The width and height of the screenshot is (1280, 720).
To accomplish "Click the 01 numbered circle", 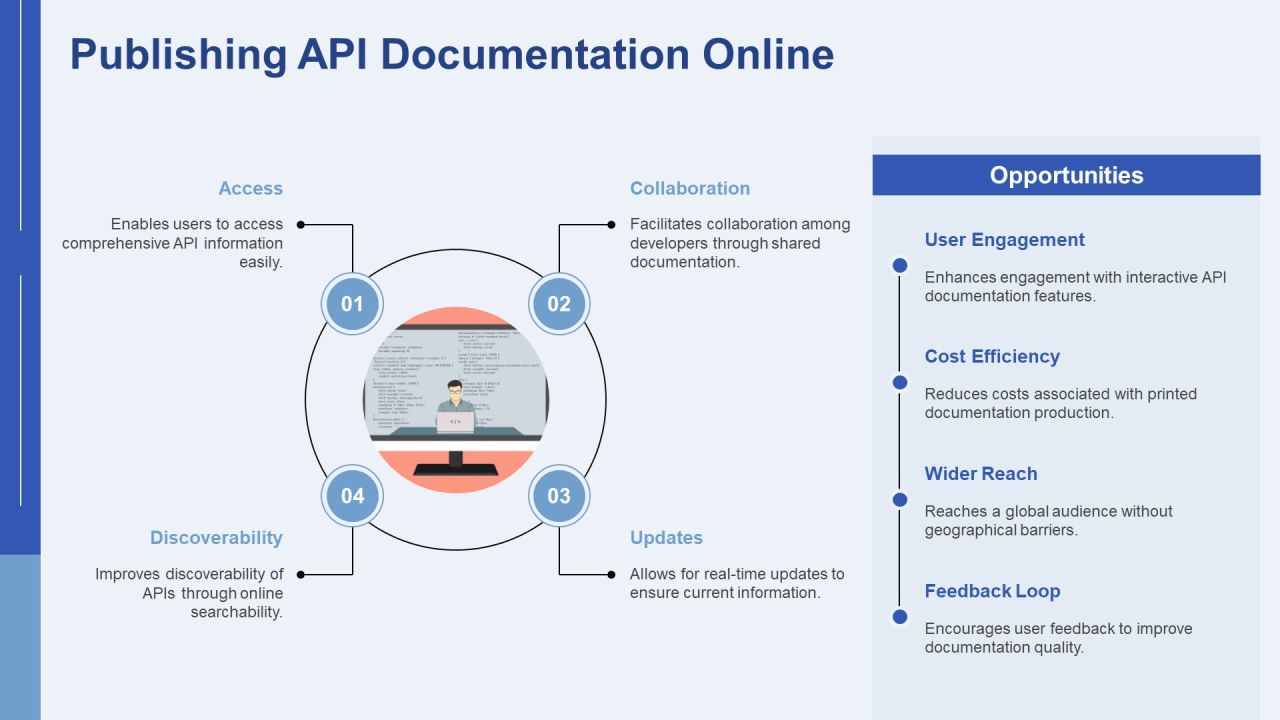I will [352, 303].
